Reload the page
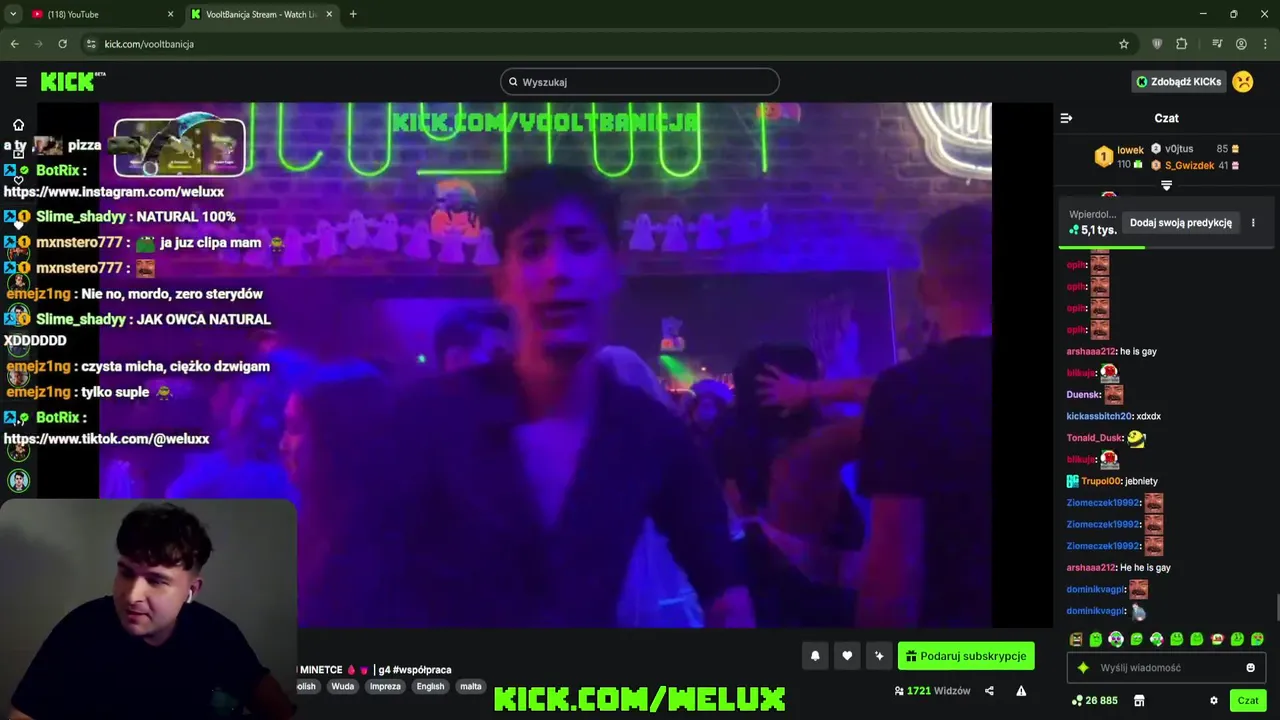 (62, 44)
